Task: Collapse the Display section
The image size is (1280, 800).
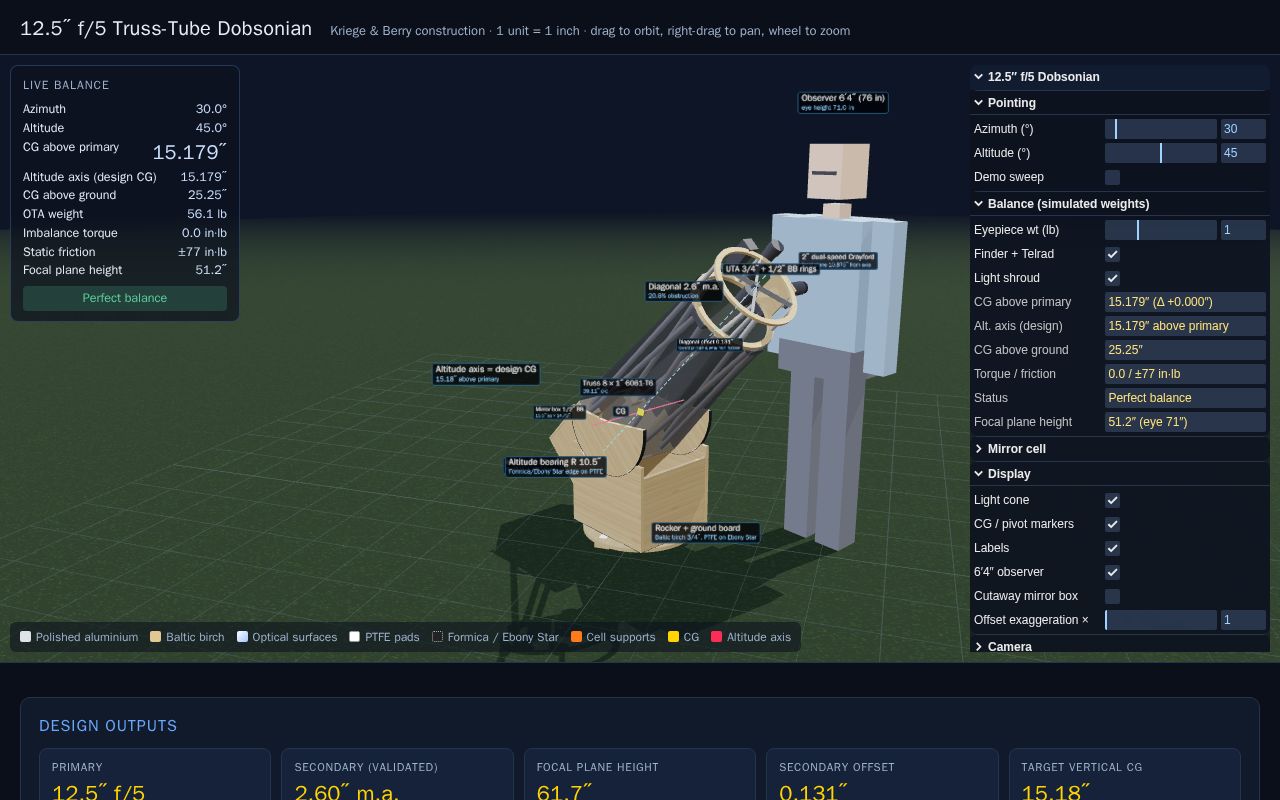Action: tap(1119, 474)
